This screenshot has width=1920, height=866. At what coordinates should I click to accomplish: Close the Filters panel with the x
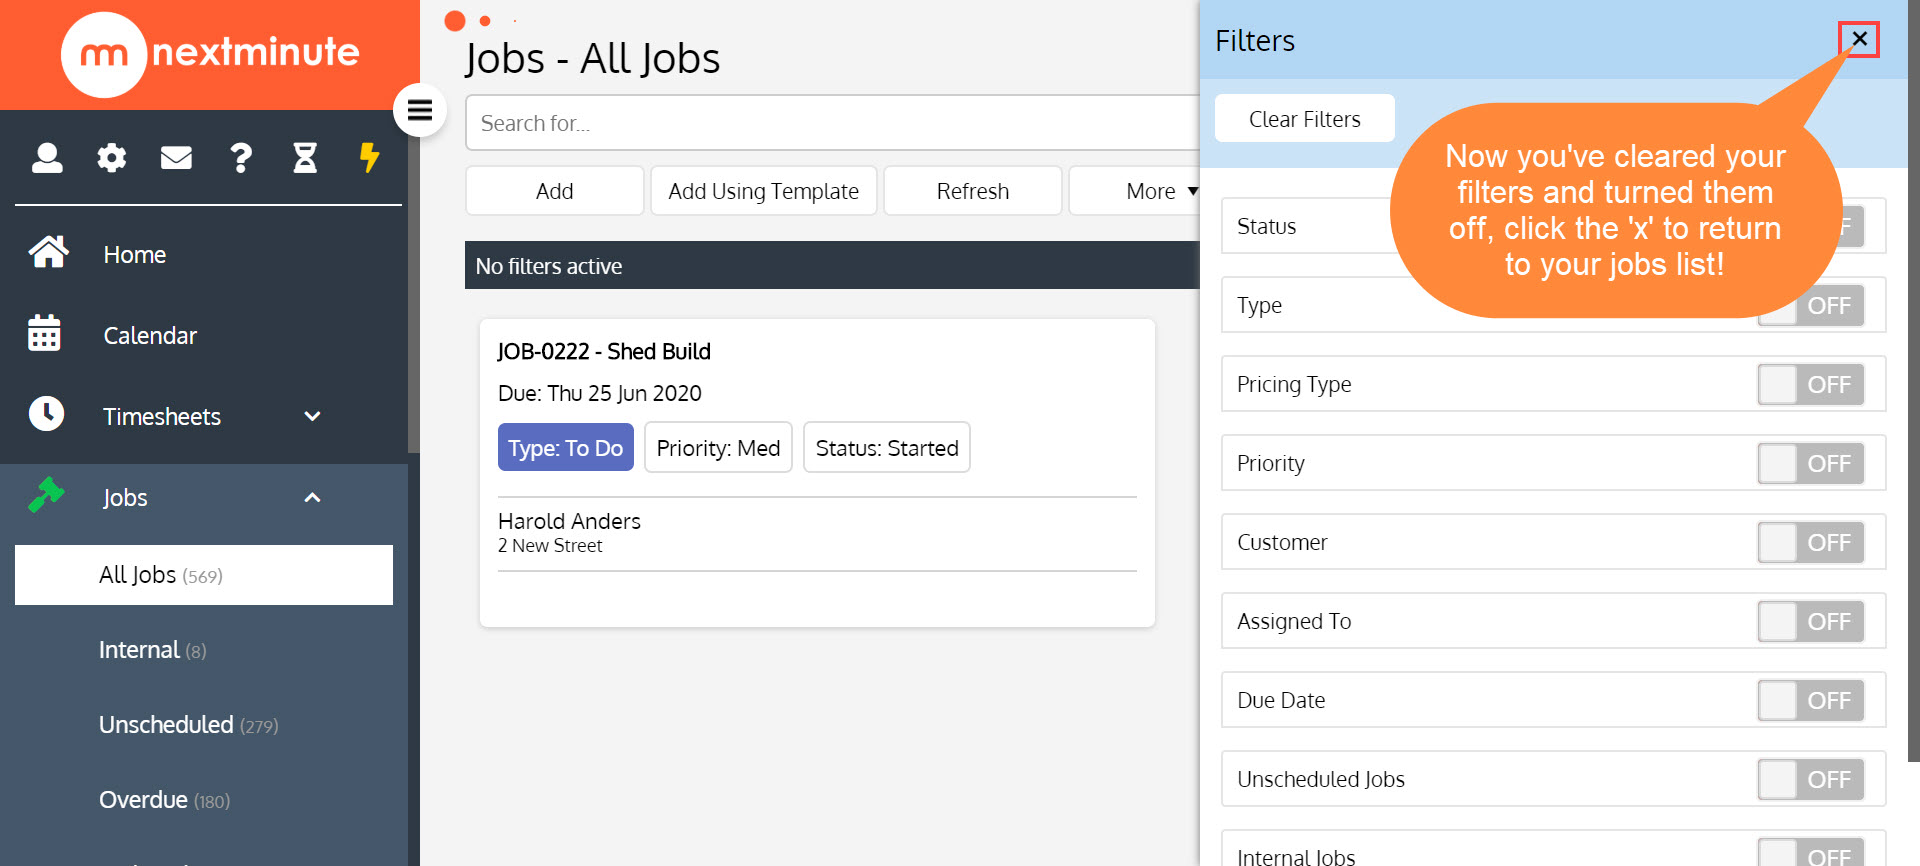pyautogui.click(x=1859, y=39)
